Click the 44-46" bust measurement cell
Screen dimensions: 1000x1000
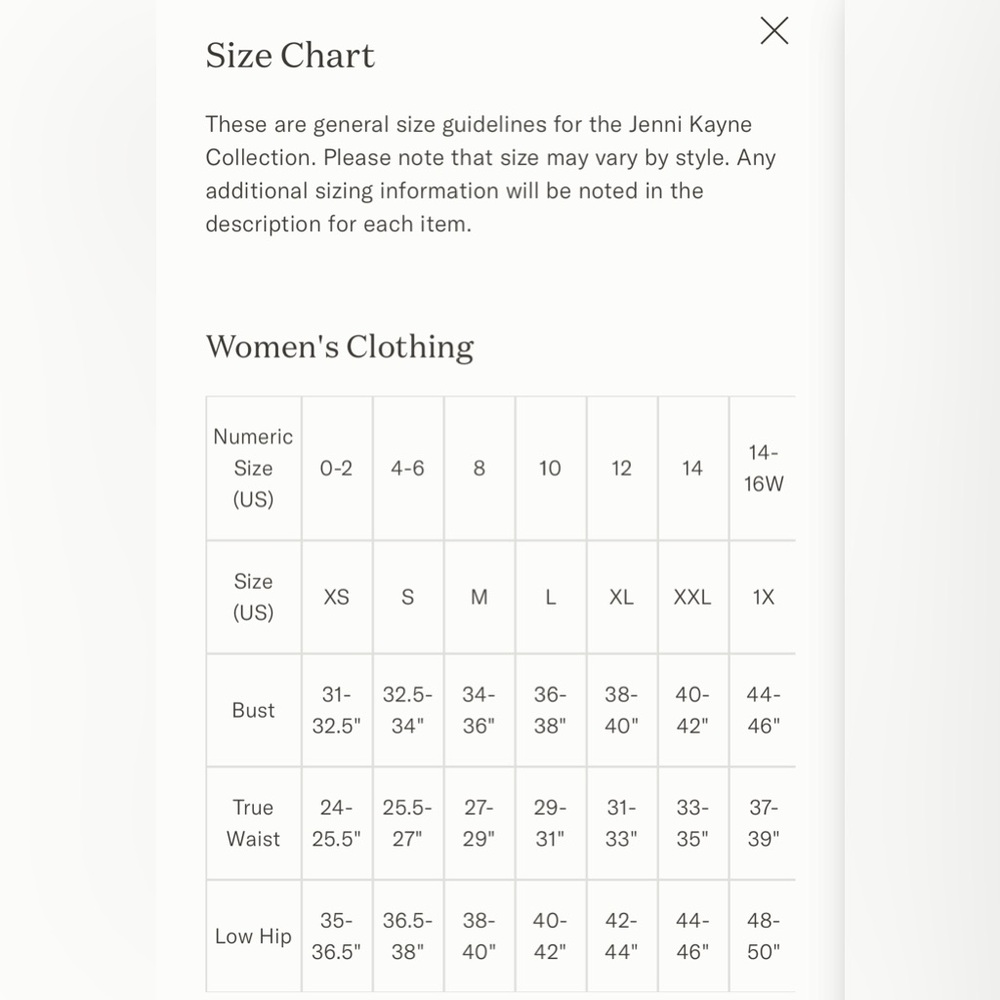763,710
